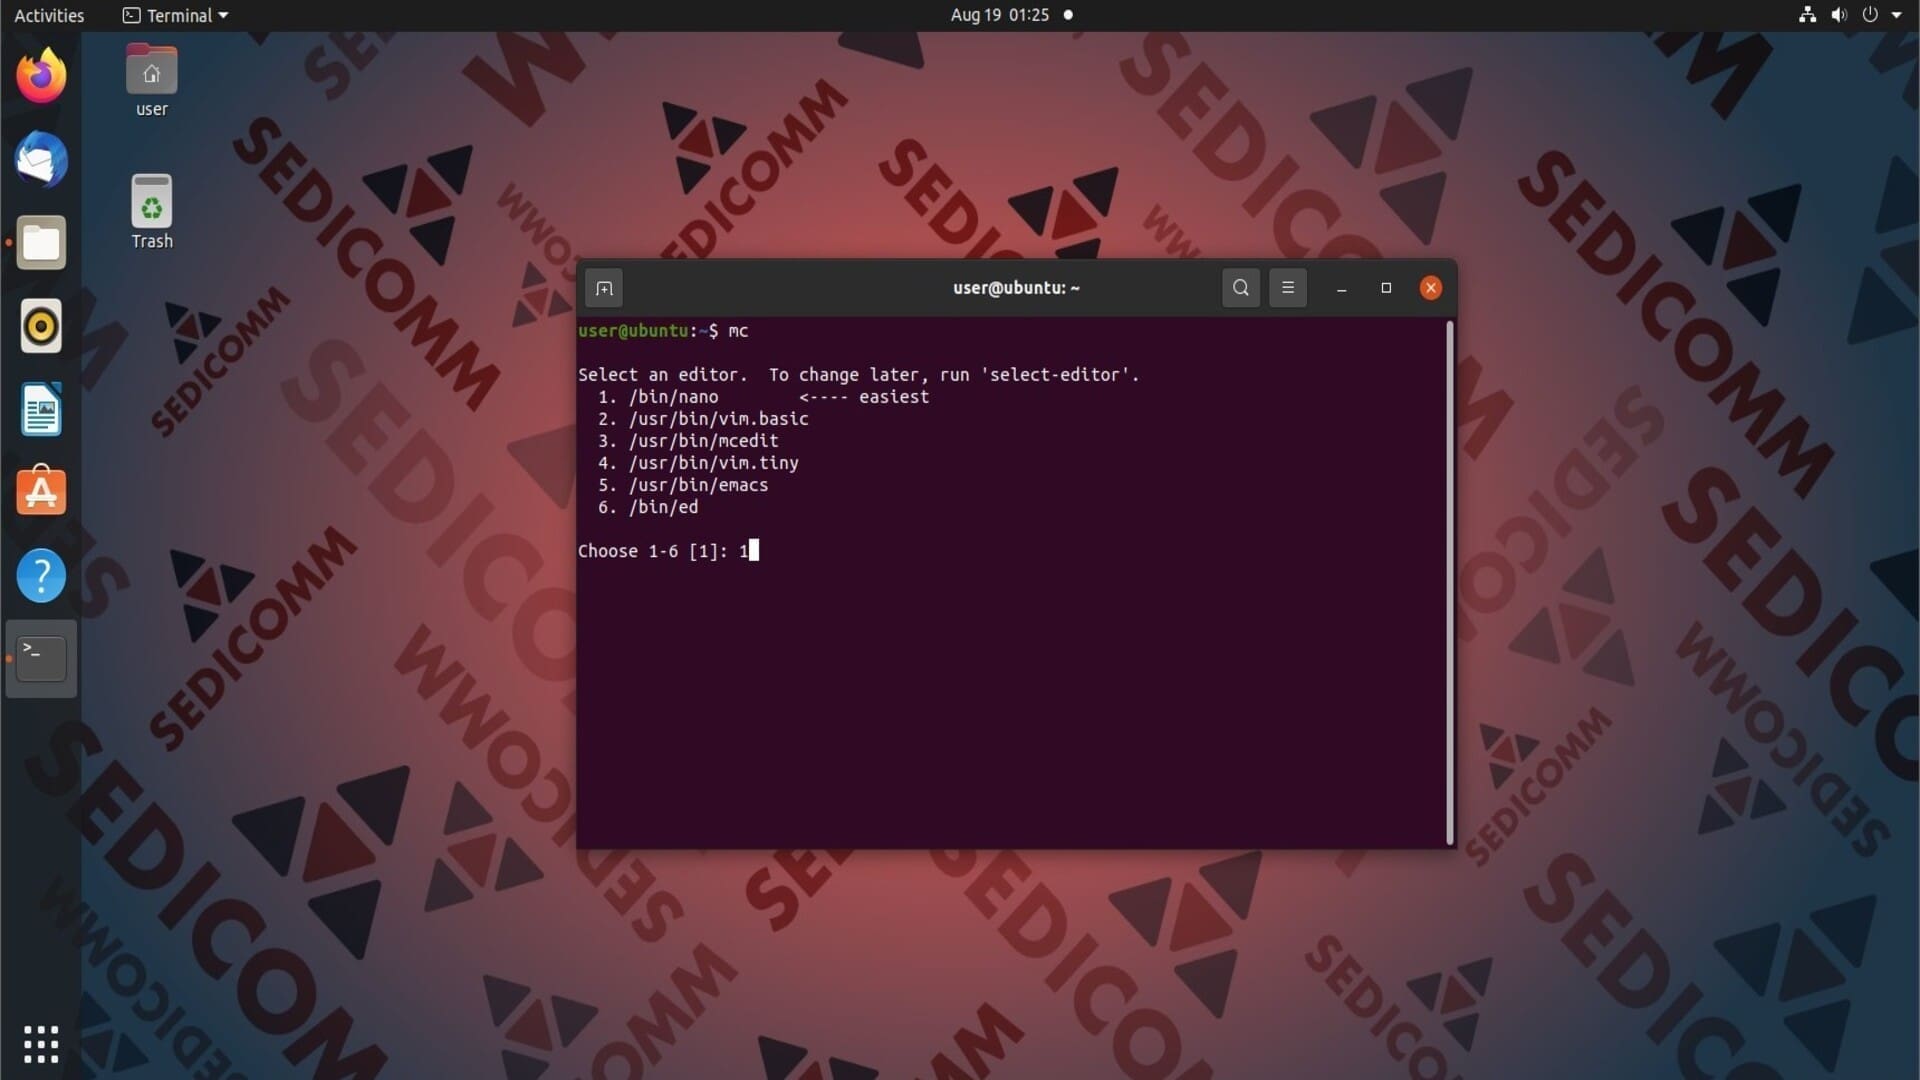Open the Trash icon on desktop
The height and width of the screenshot is (1080, 1920).
[x=152, y=212]
